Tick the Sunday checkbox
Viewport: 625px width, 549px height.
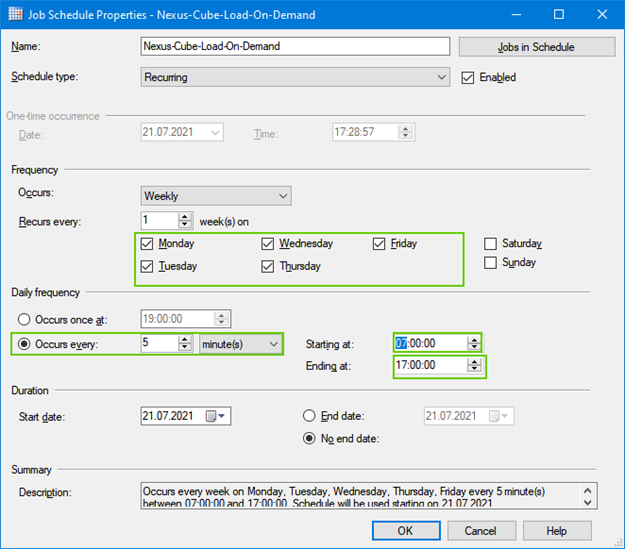point(491,263)
